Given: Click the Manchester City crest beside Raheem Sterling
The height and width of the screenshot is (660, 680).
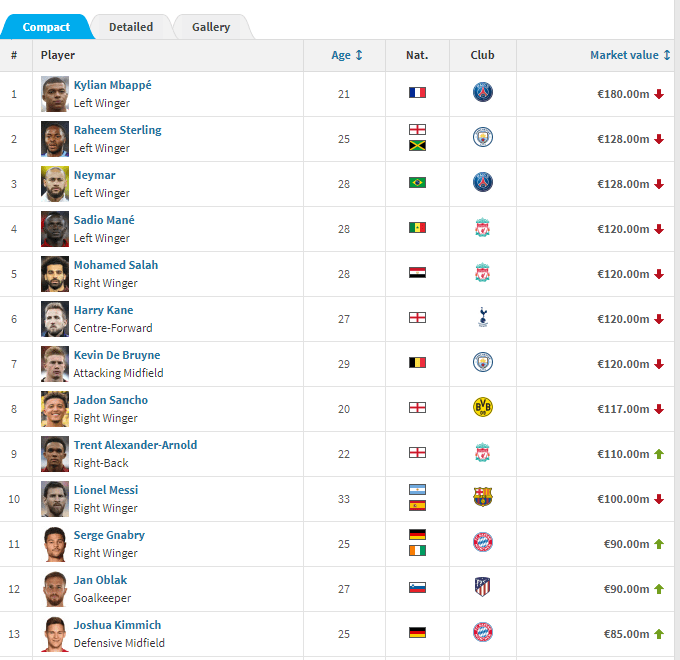Looking at the screenshot, I should (483, 137).
